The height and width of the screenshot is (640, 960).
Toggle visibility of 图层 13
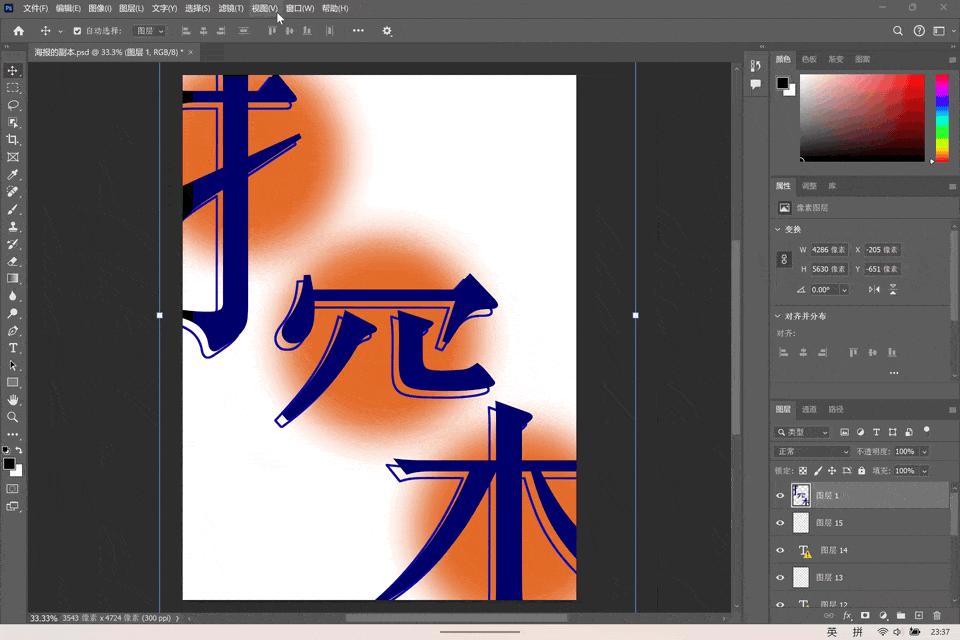click(x=781, y=577)
